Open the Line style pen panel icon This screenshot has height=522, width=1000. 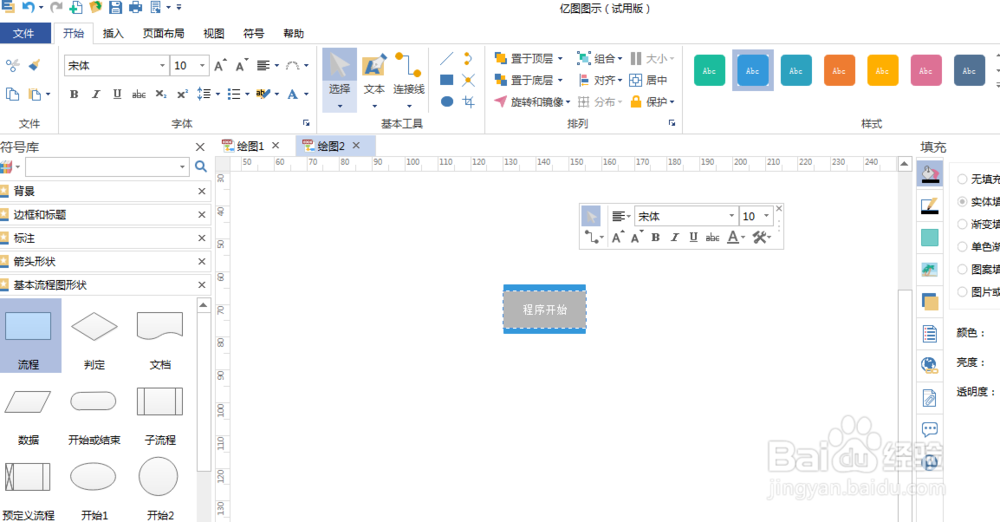(x=930, y=205)
